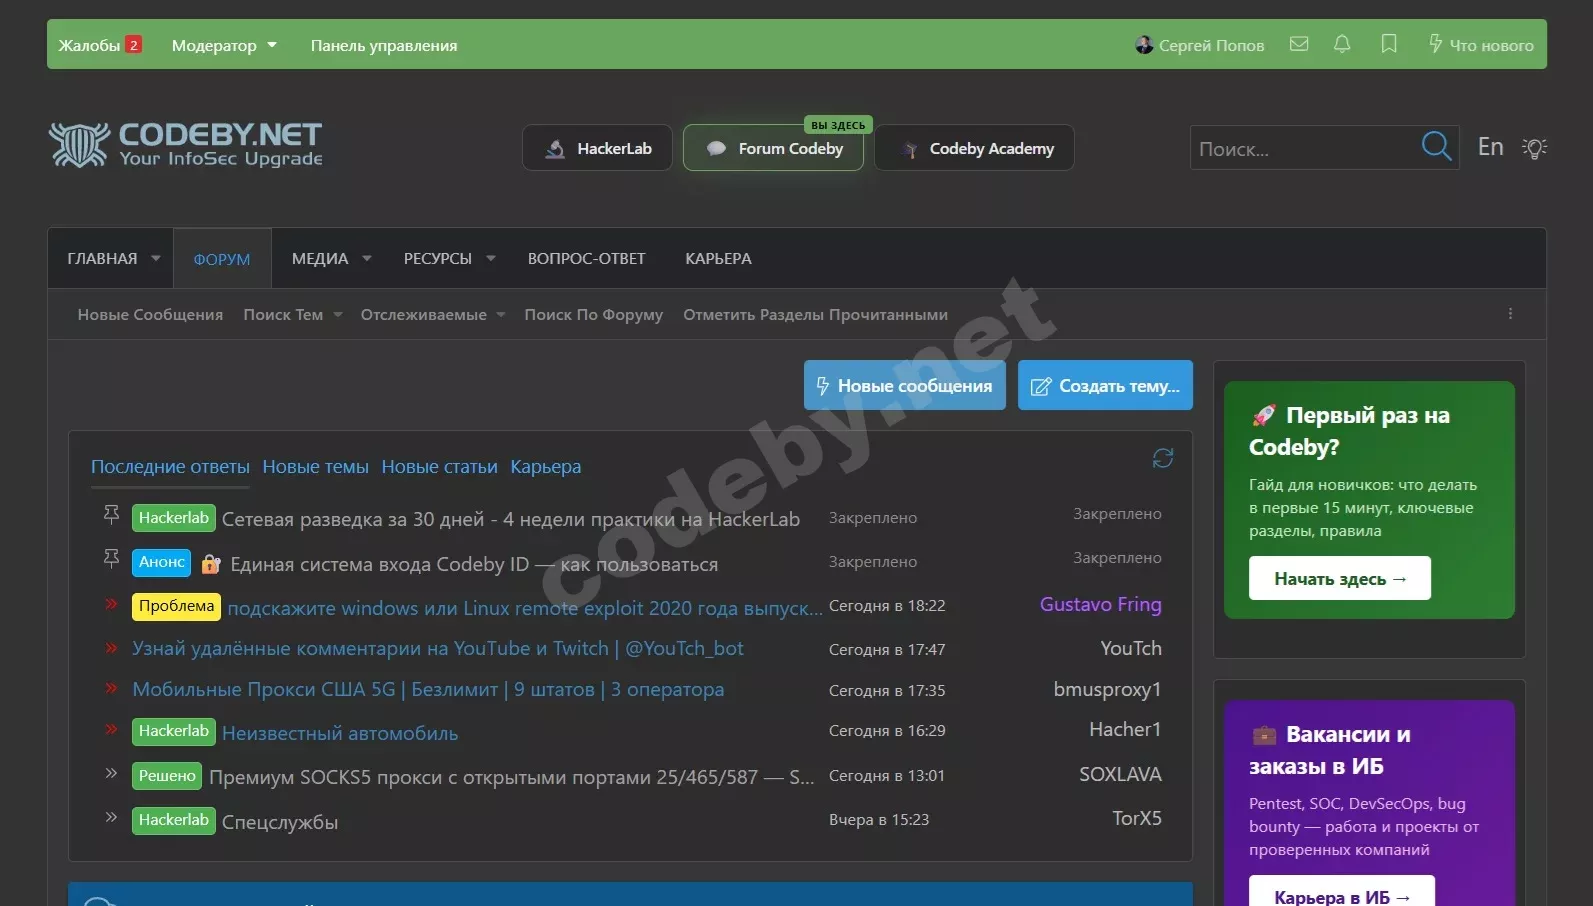Click the lightning icon next to Что нового
The height and width of the screenshot is (906, 1593).
pyautogui.click(x=1435, y=44)
